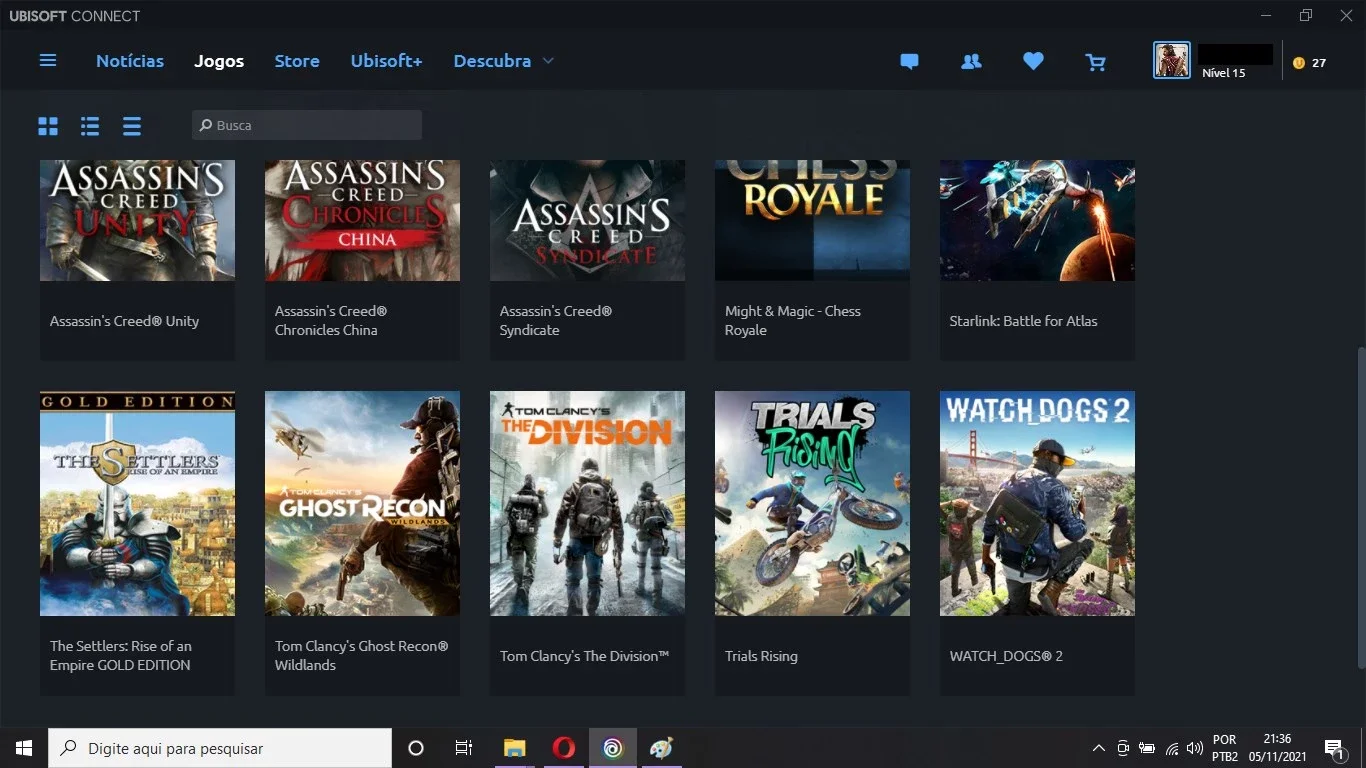Viewport: 1366px width, 768px height.
Task: Open Assassin's Creed Chronicles China cover
Action: 362,220
